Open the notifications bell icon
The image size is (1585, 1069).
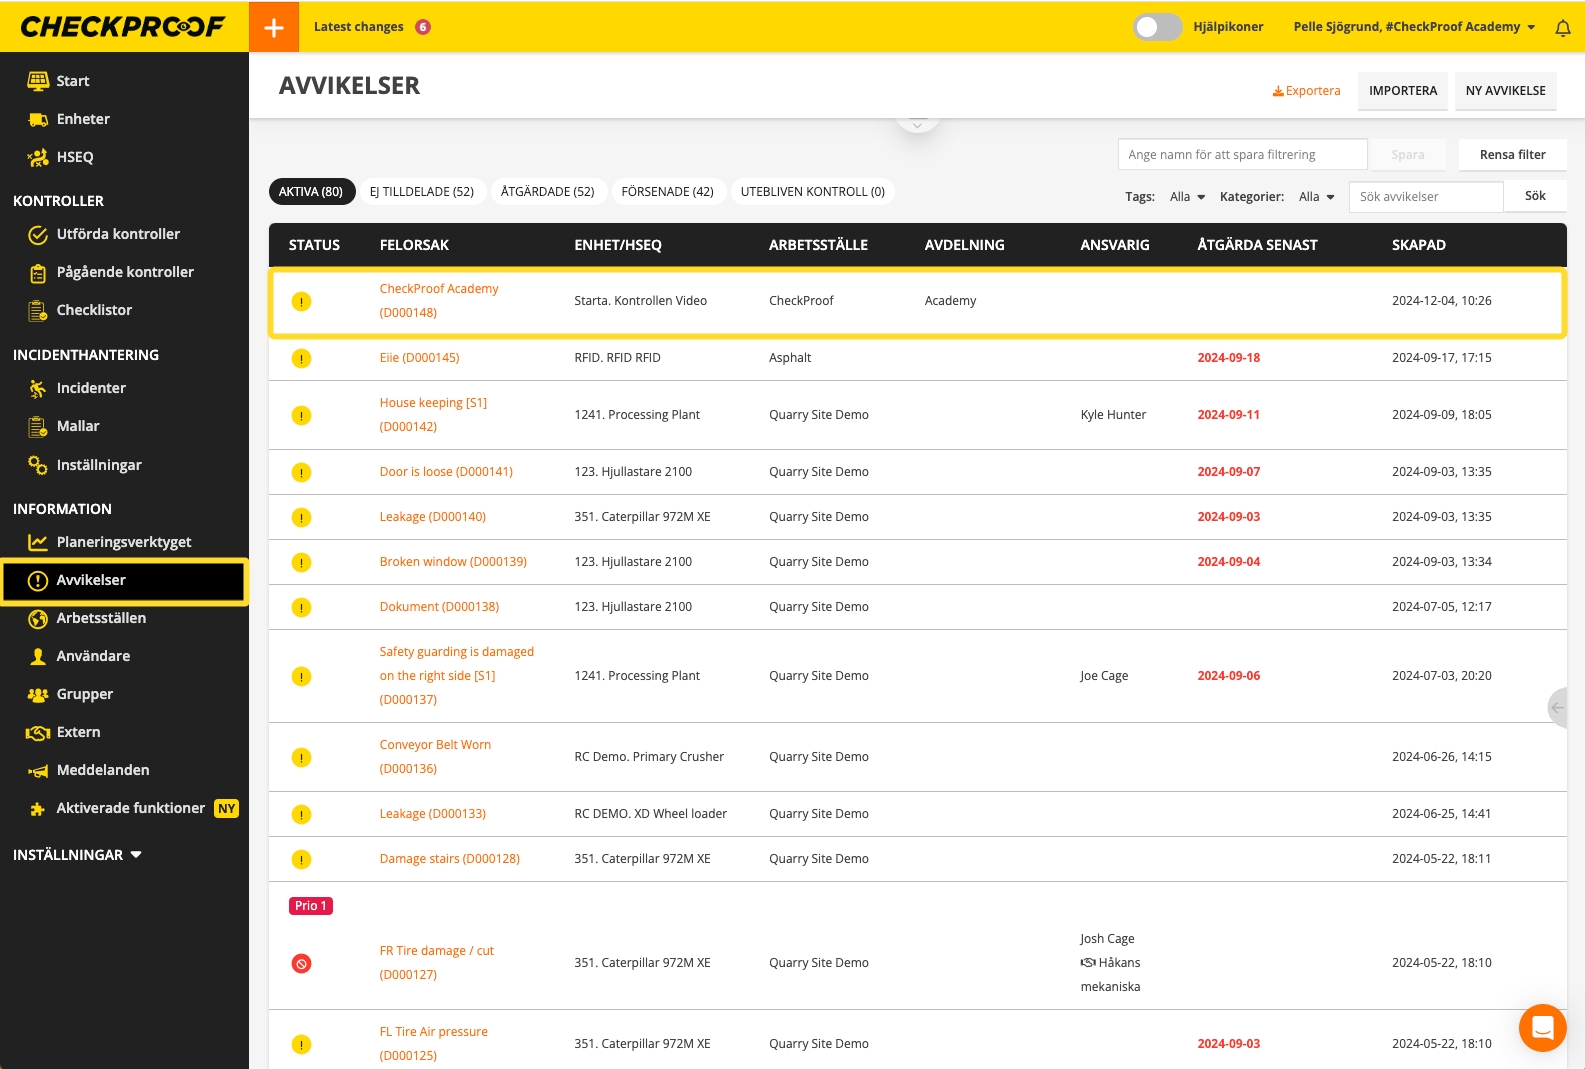pos(1562,28)
